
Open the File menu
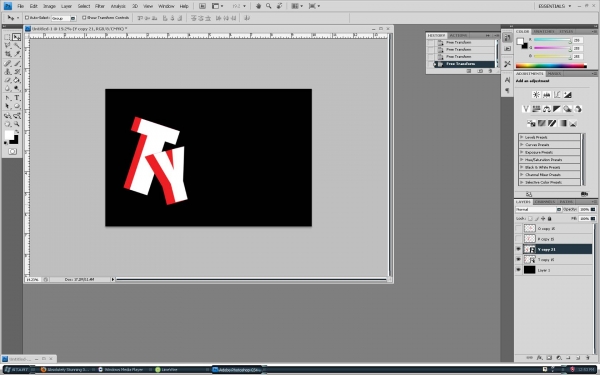[21, 6]
